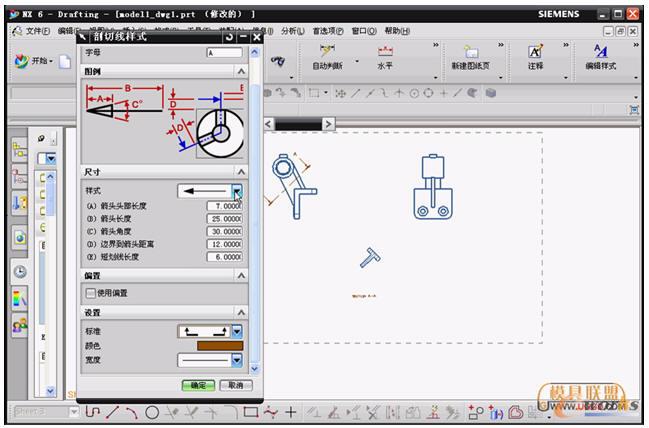Toggle the 使用偏置 checkbox

click(90, 293)
